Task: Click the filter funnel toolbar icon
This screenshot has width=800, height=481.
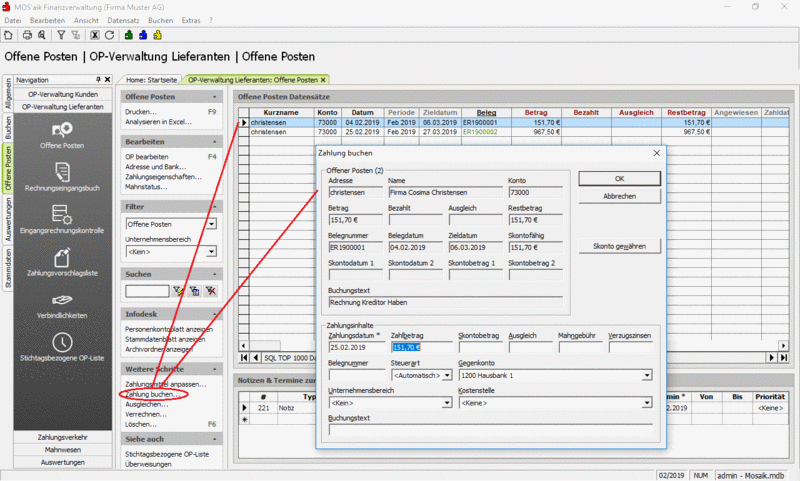Action: click(x=61, y=35)
